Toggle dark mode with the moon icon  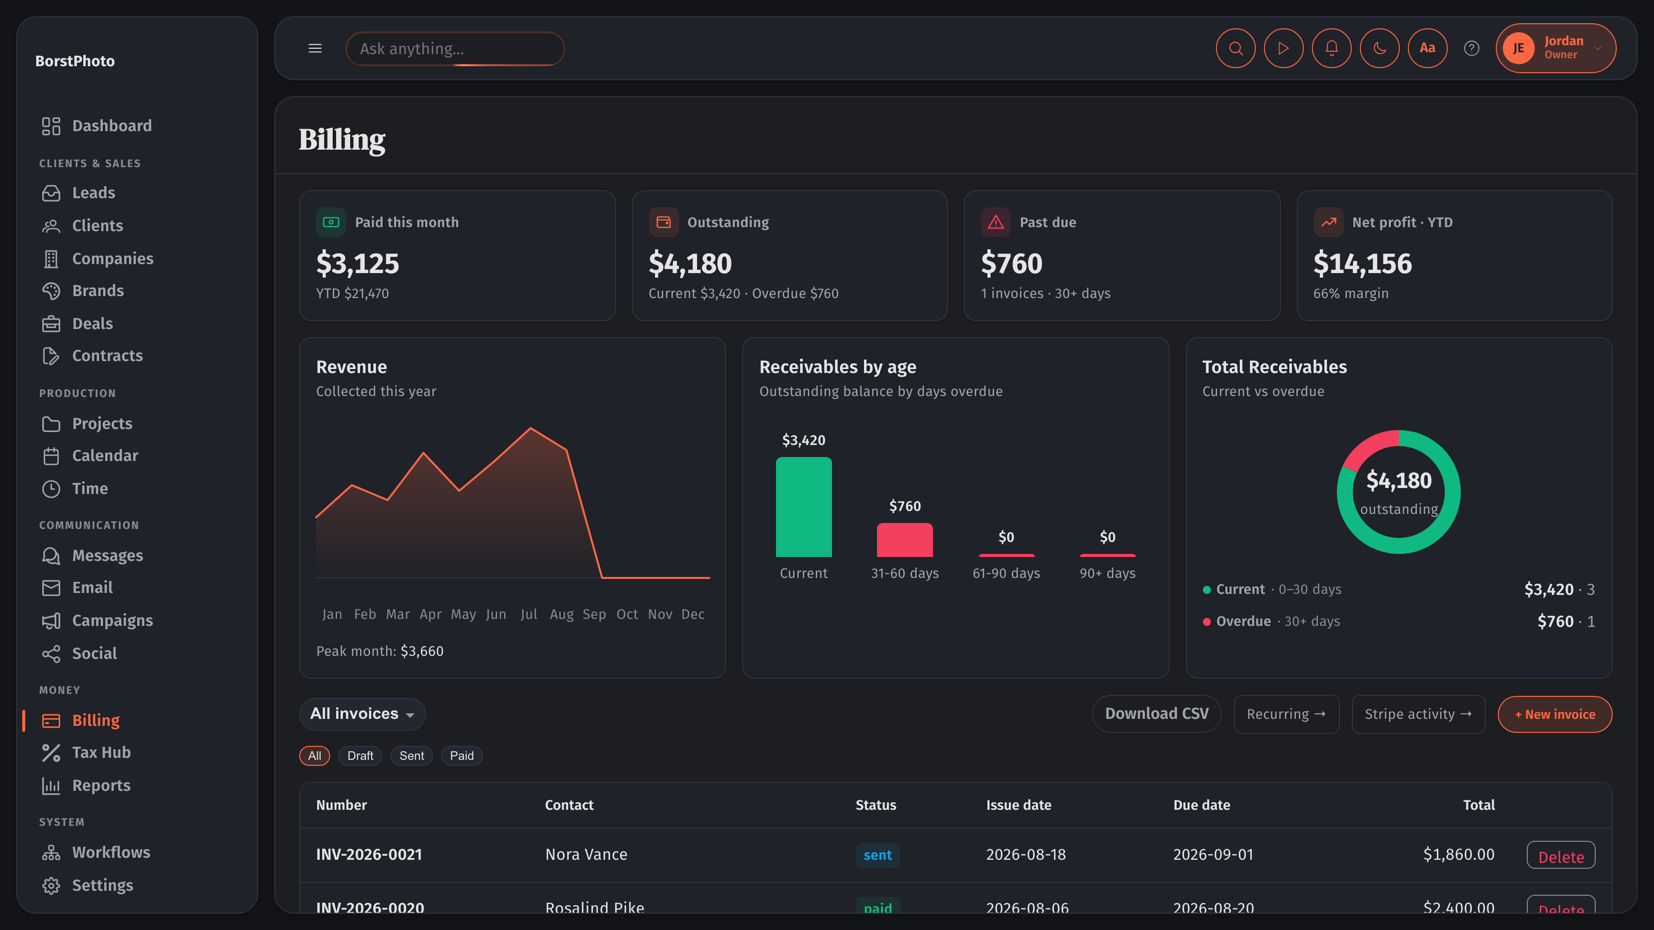click(x=1380, y=48)
